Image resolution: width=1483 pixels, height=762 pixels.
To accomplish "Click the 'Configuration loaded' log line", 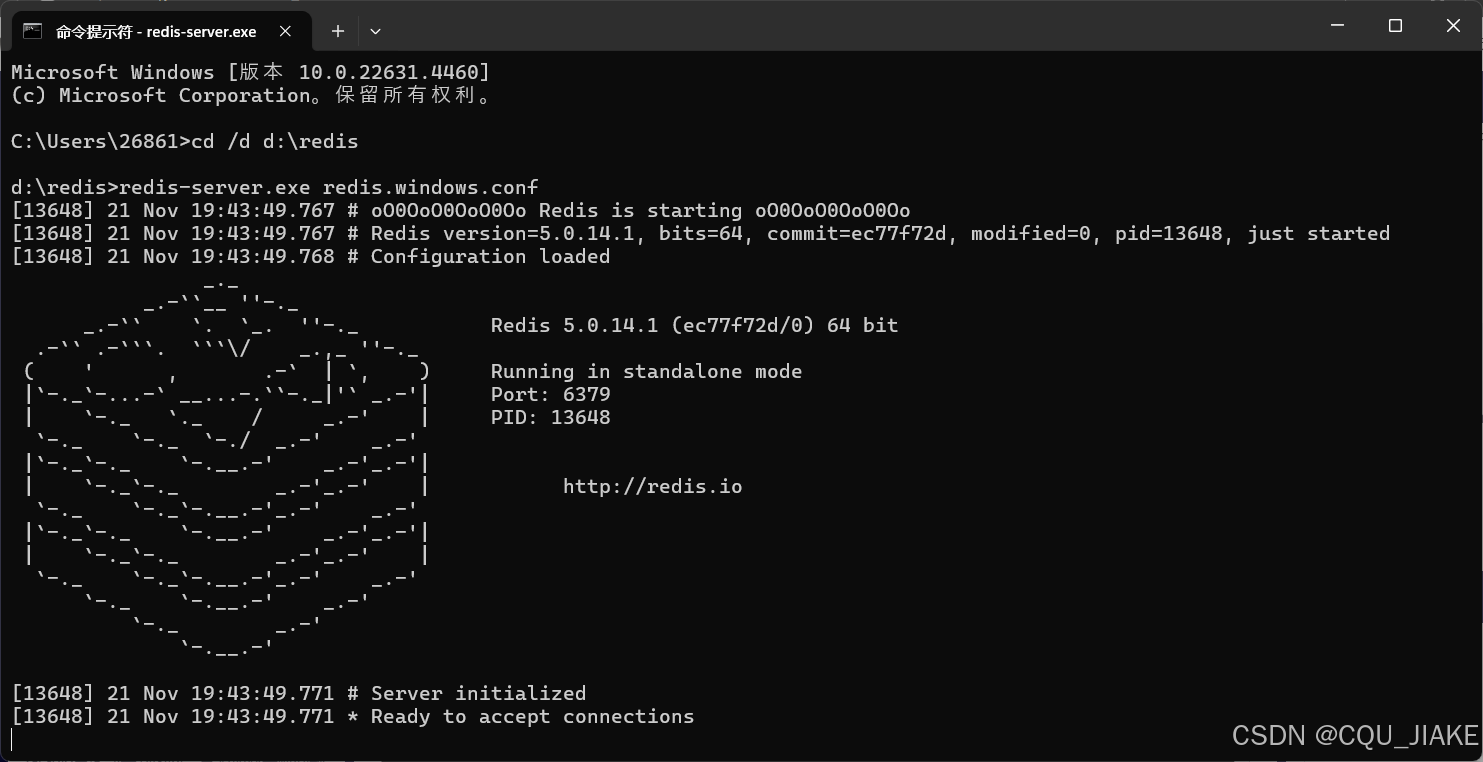I will point(489,256).
